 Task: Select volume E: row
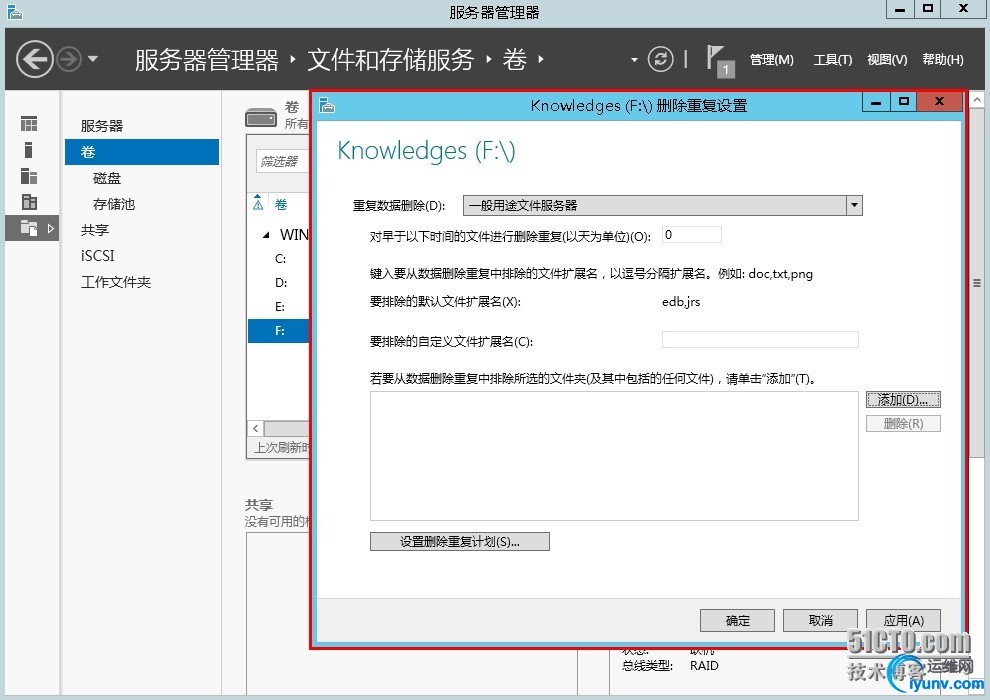(280, 307)
